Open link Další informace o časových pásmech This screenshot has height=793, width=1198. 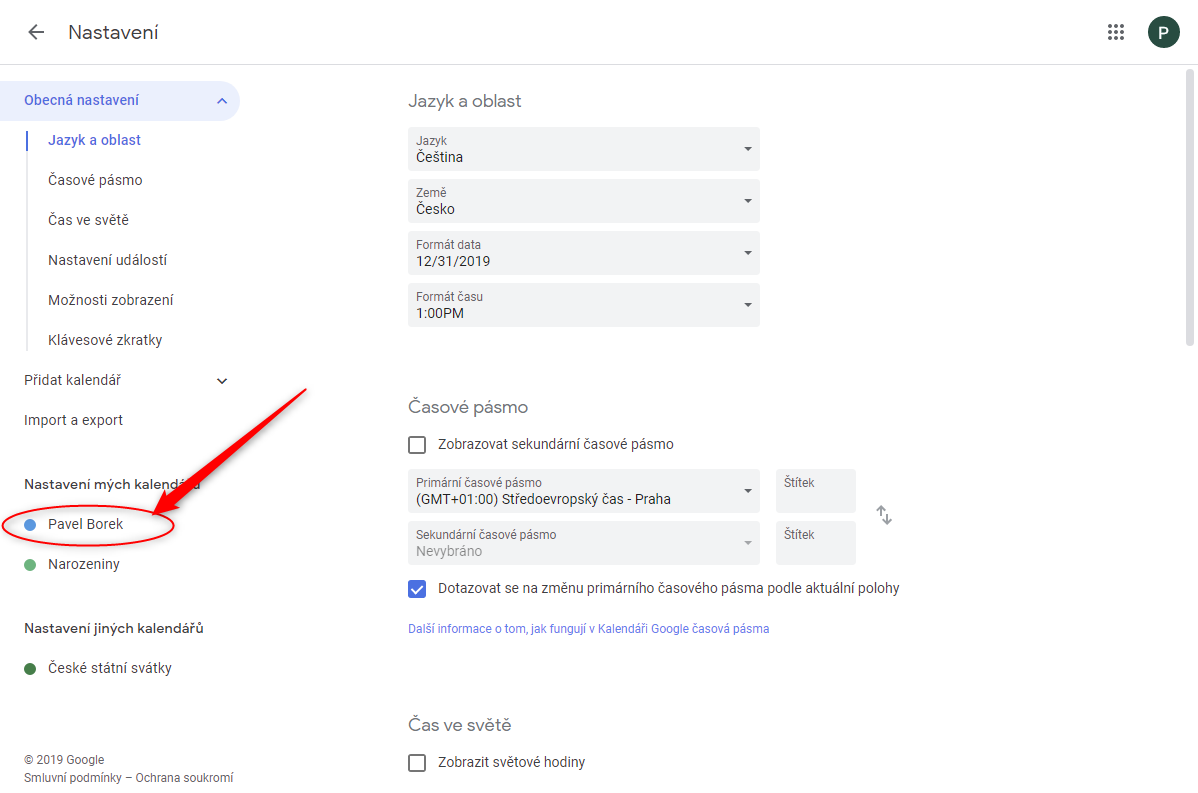(x=588, y=629)
